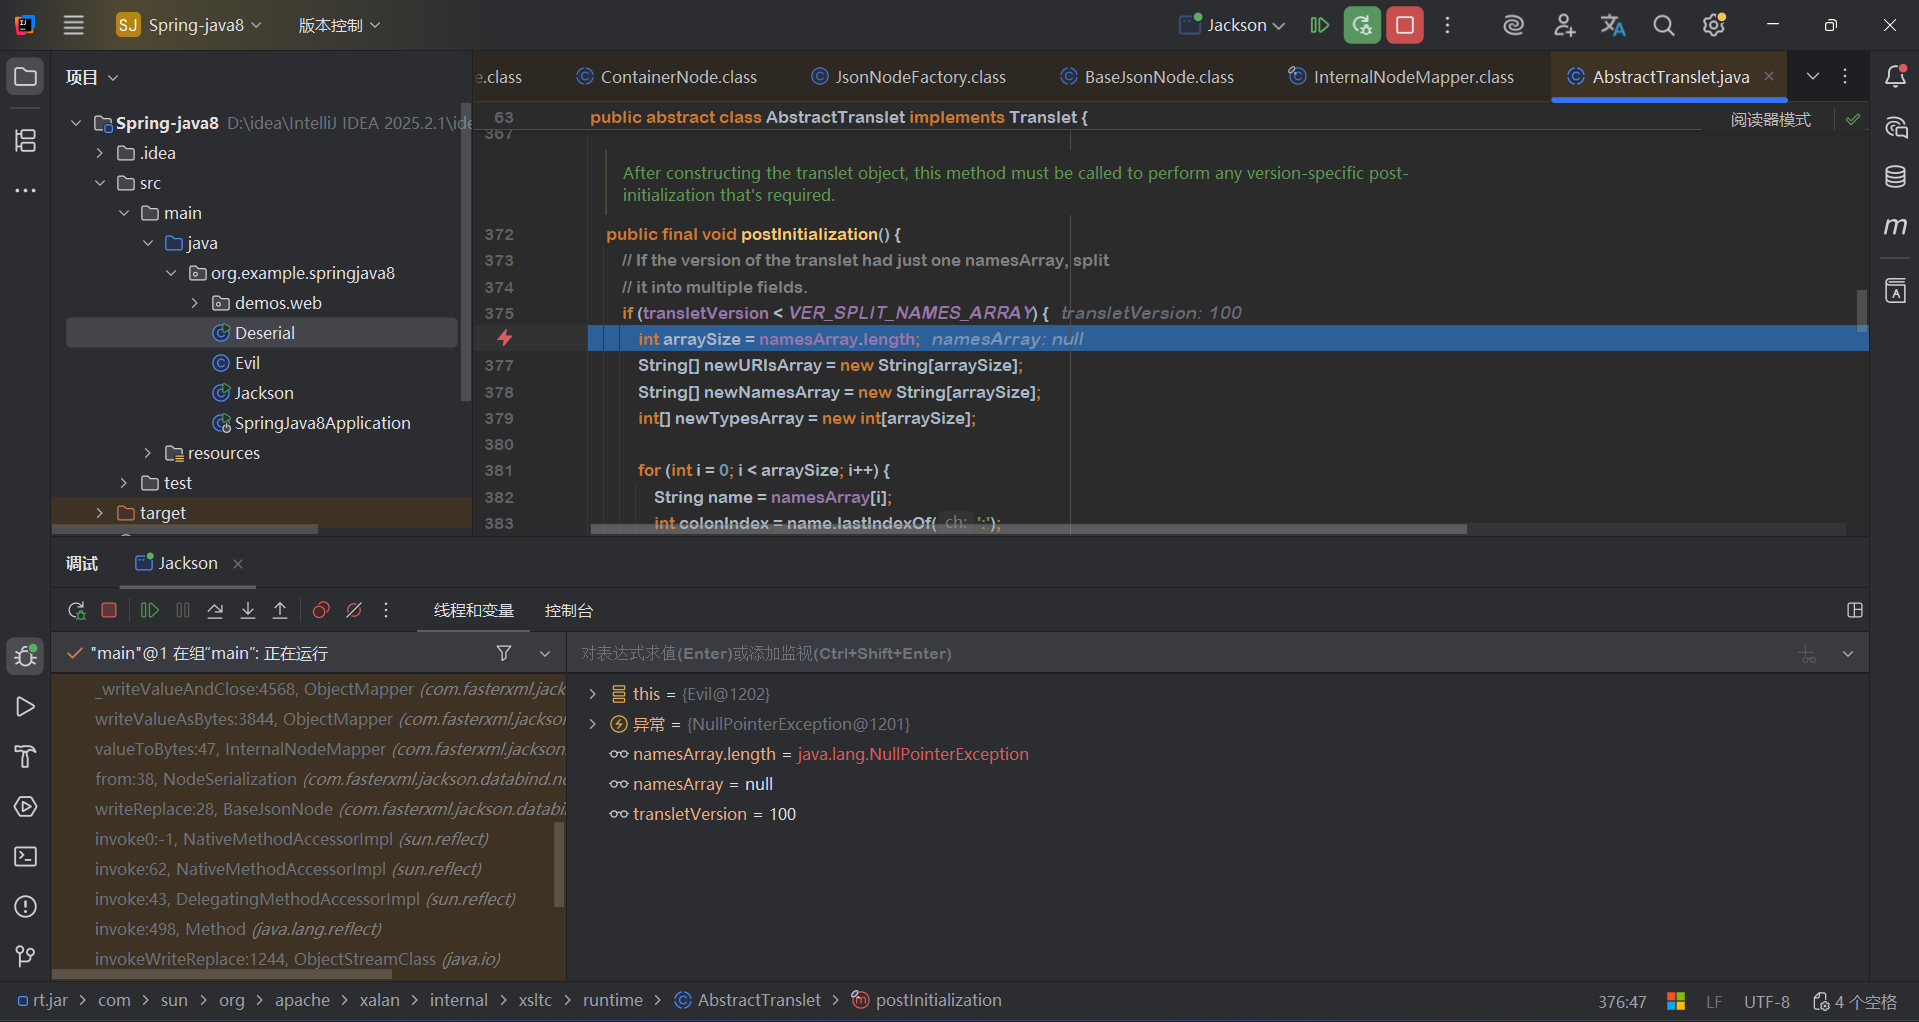Switch to the 控制台 console tab
Screen dimensions: 1919x1022
(x=568, y=610)
